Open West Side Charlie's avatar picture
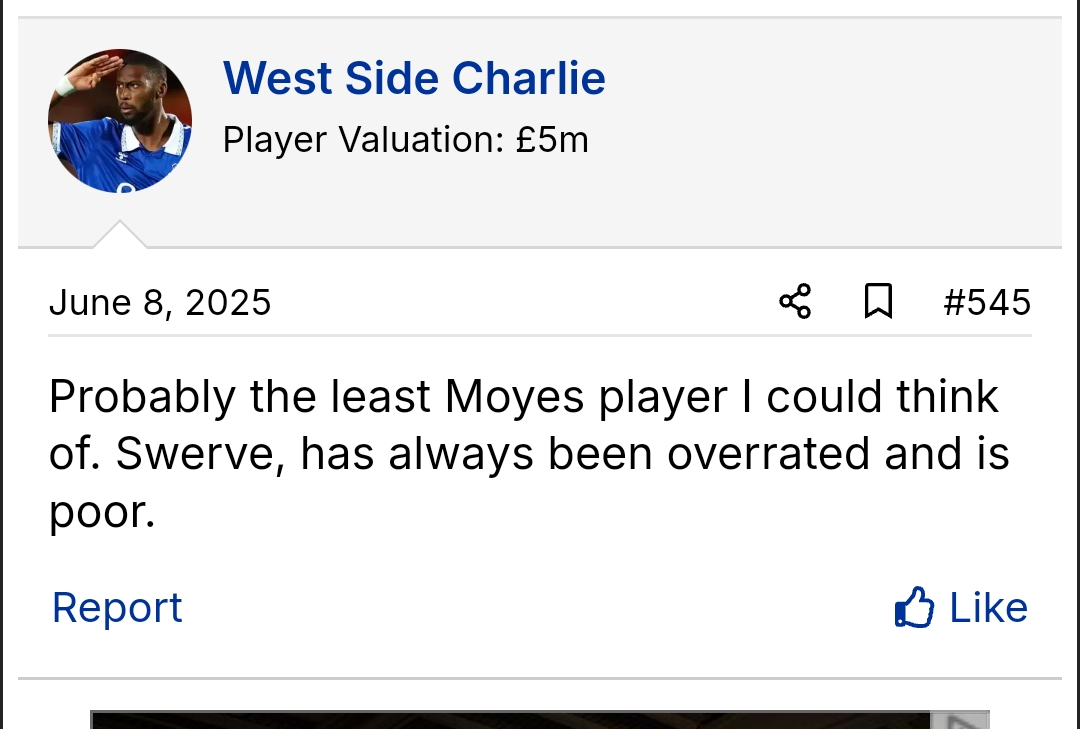Viewport: 1080px width, 729px height. [x=120, y=121]
